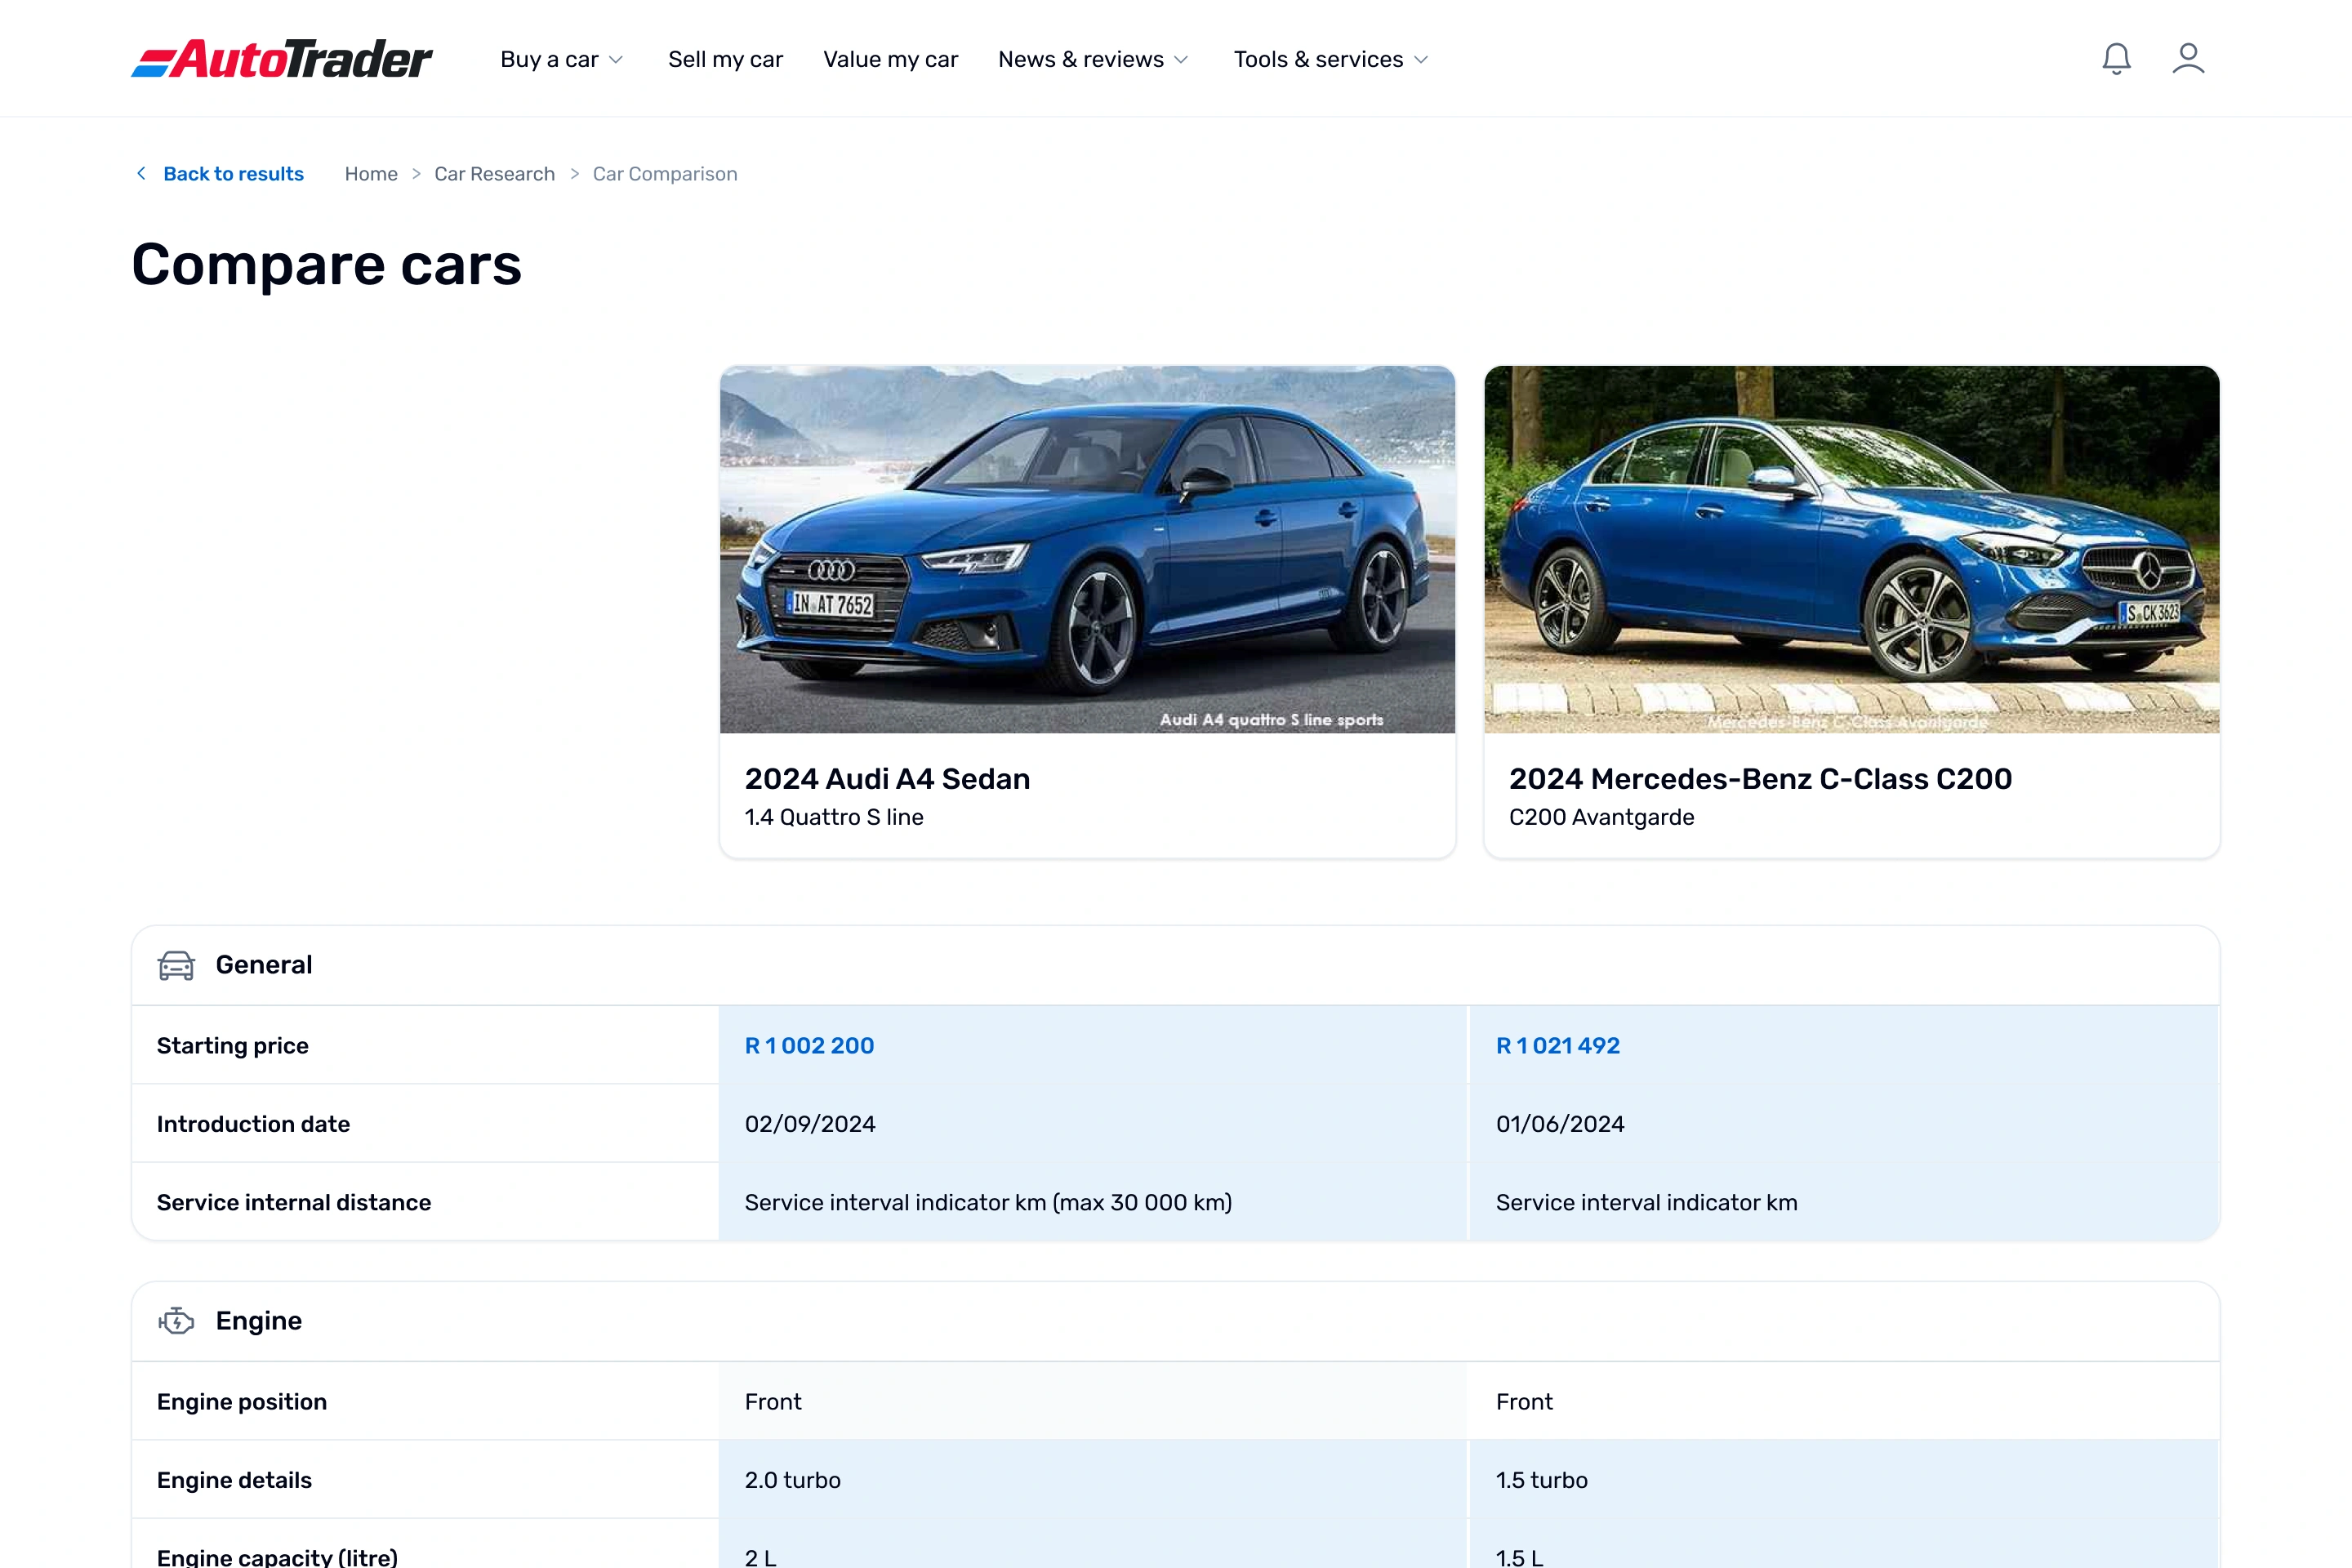Go back via Back to results link
The height and width of the screenshot is (1568, 2352).
233,174
